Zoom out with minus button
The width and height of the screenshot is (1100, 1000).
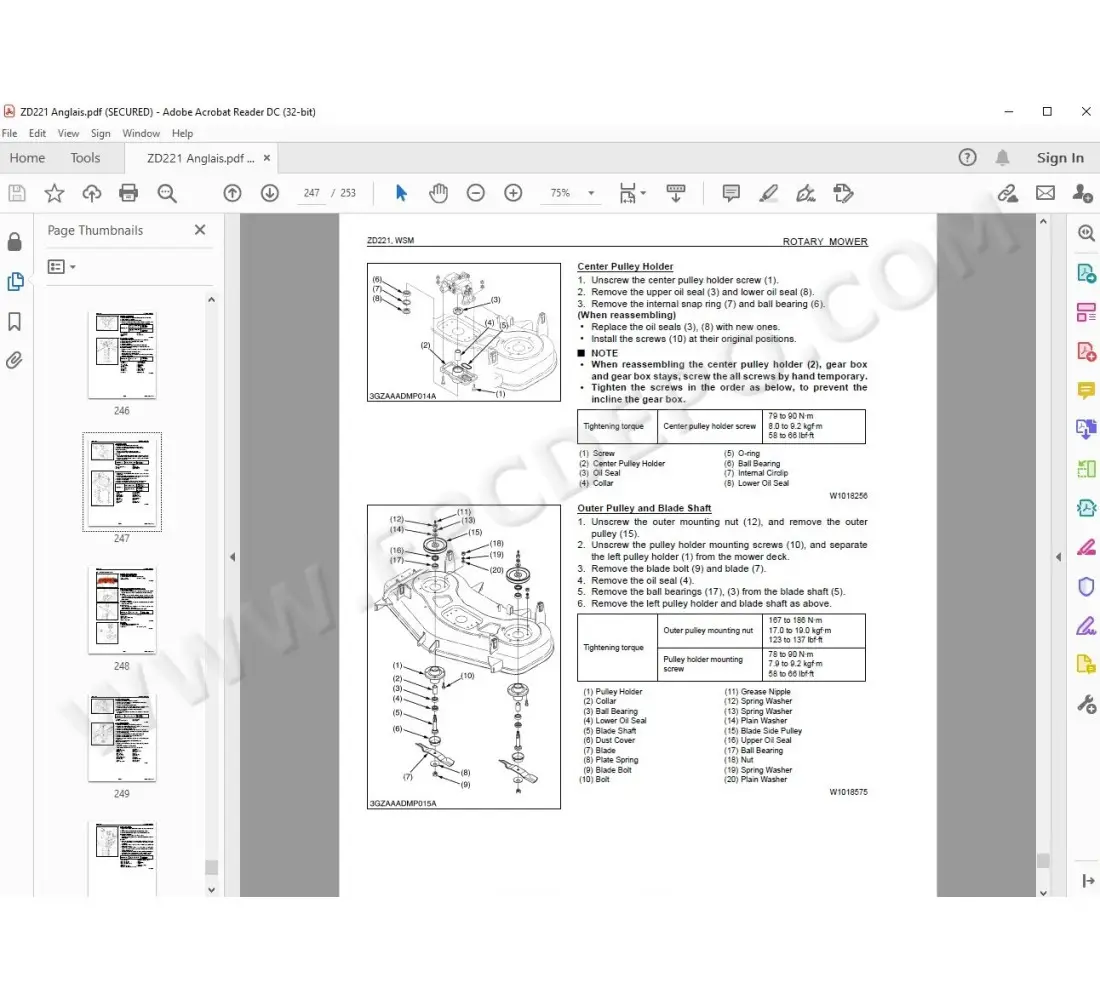(476, 193)
